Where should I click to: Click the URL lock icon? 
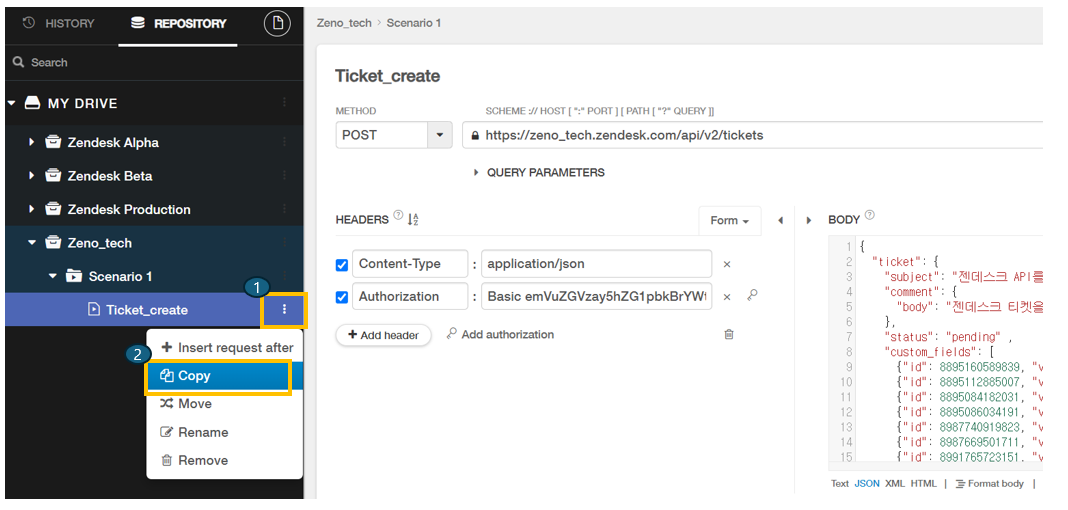[x=475, y=136]
